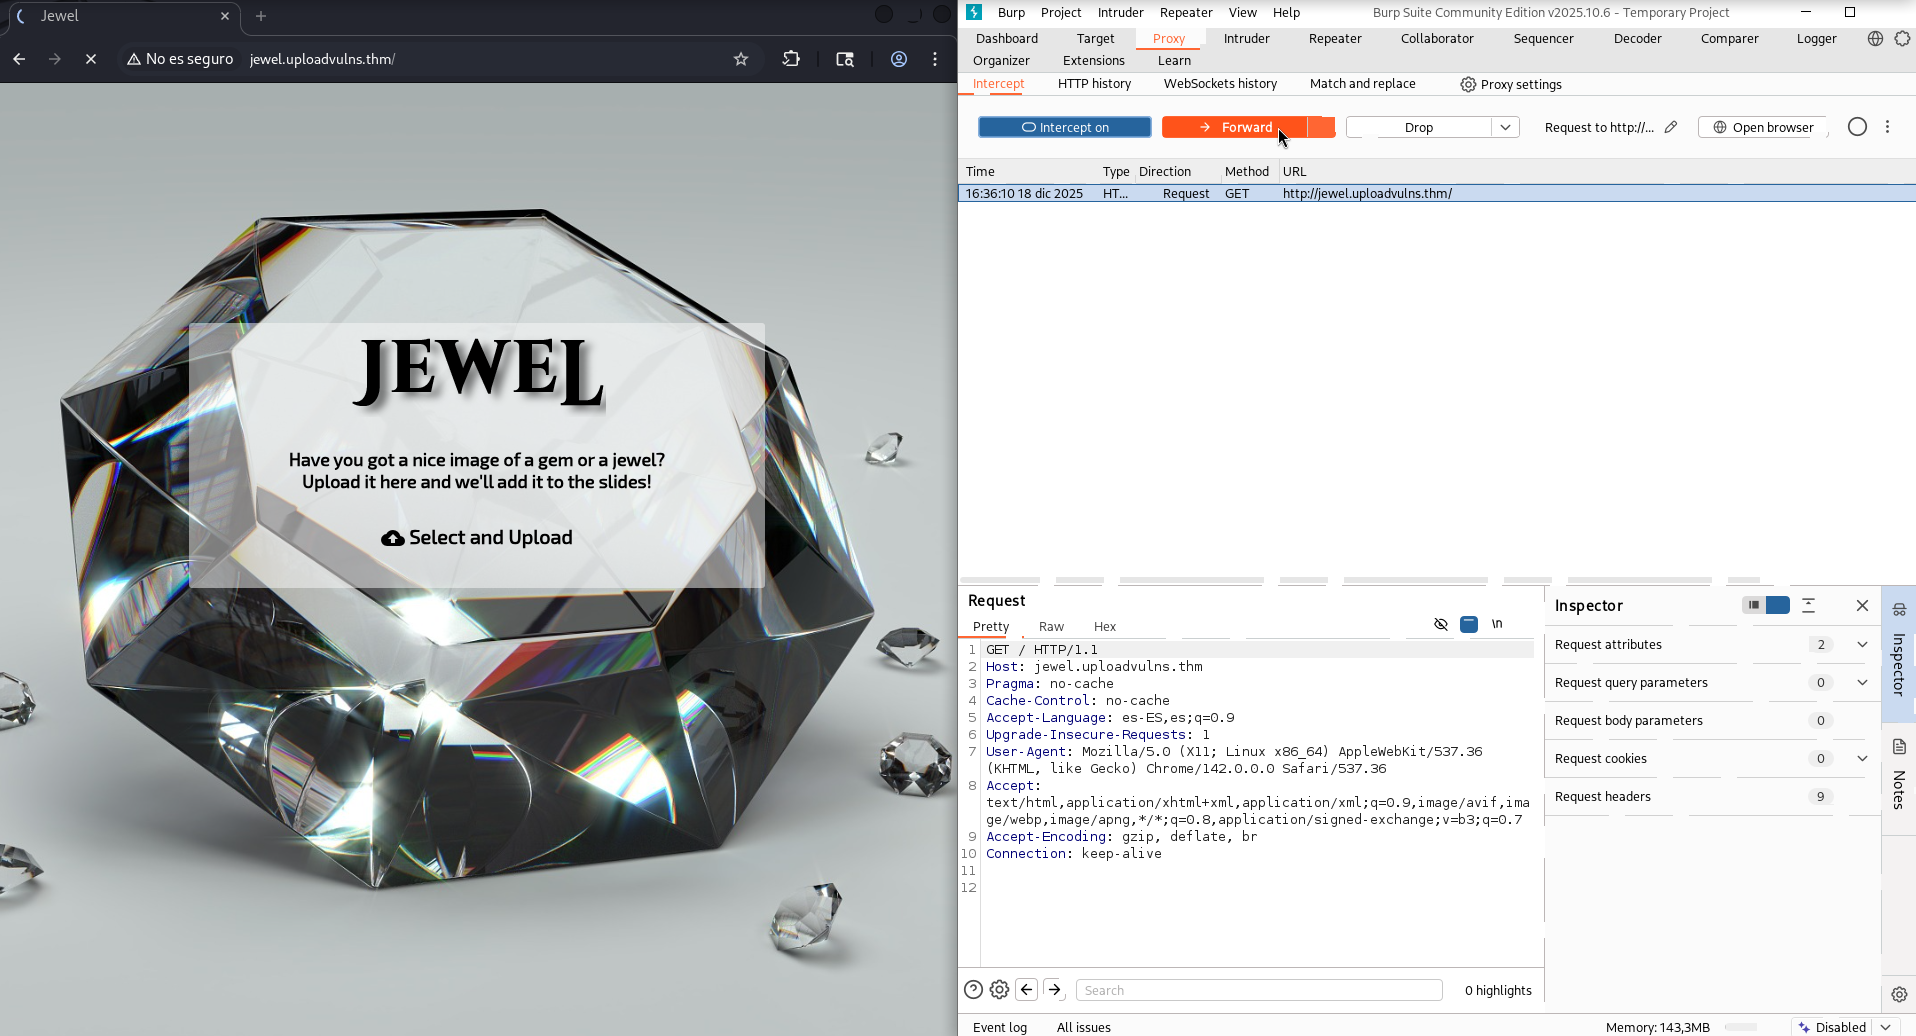
Task: Open help icon below the request editor
Action: [x=973, y=990]
